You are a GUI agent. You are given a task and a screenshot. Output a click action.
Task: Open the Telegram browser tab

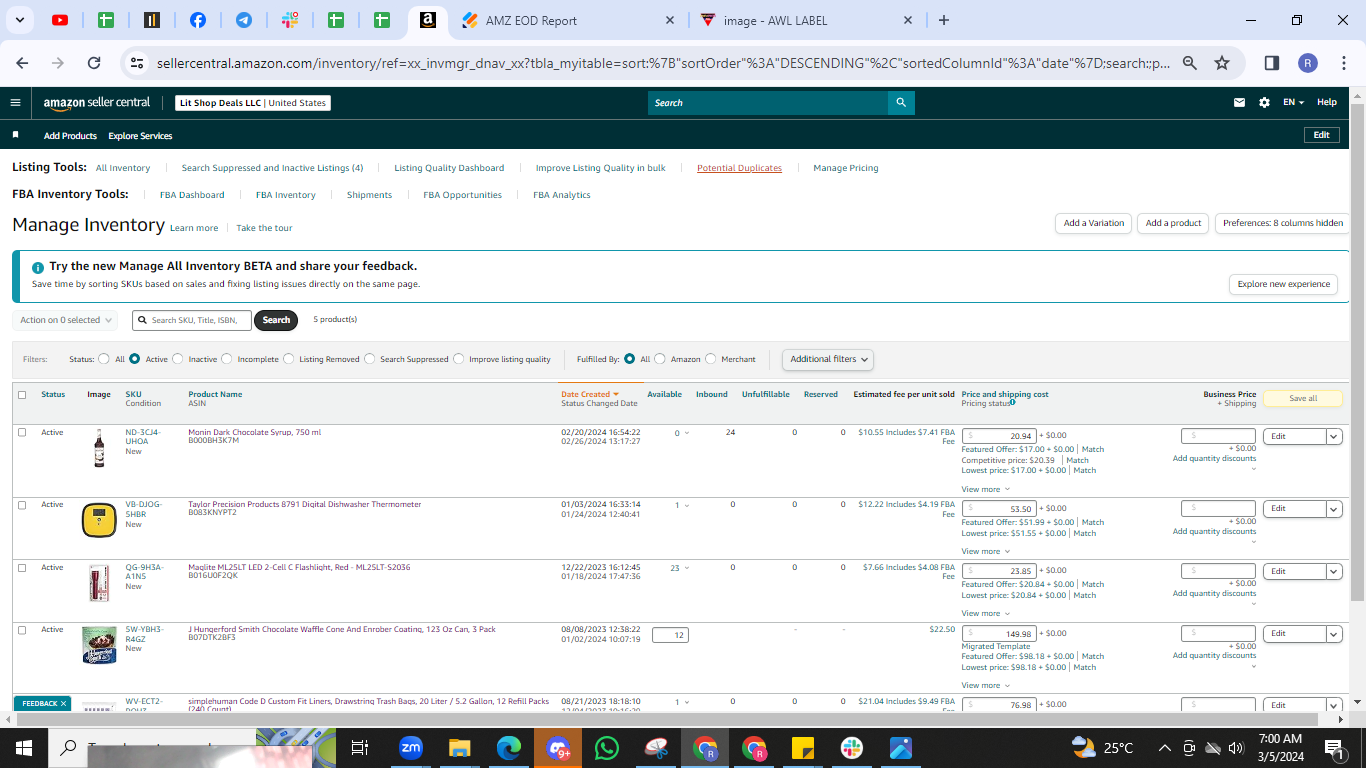coord(244,20)
